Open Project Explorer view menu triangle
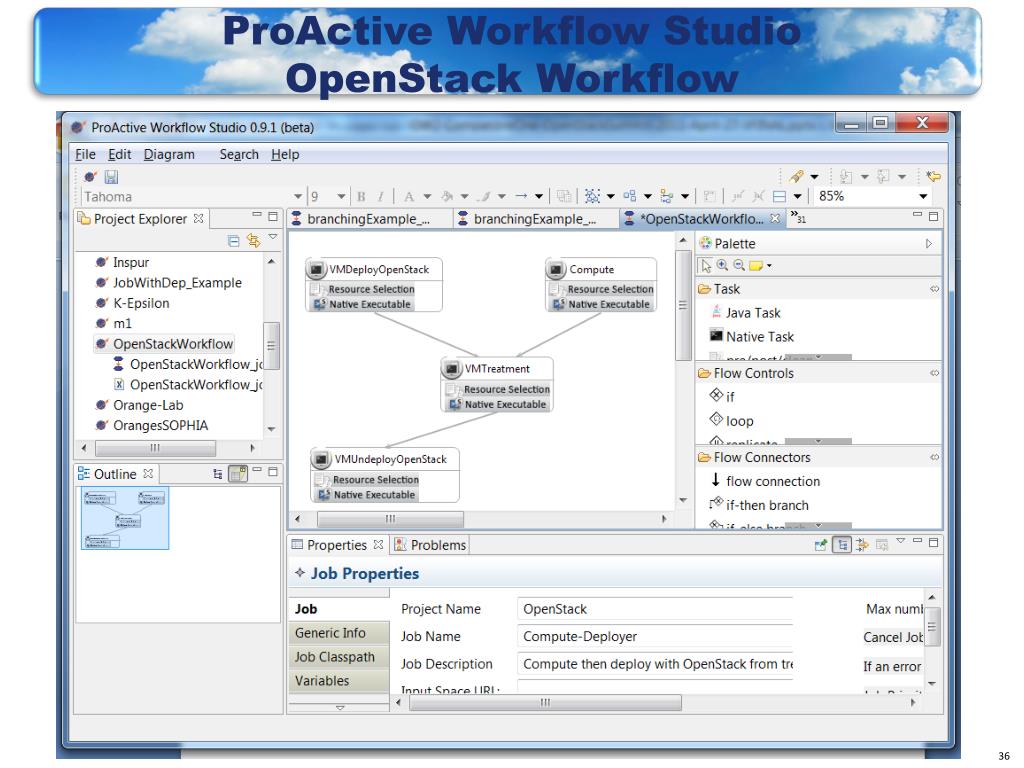The height and width of the screenshot is (768, 1024). (x=273, y=237)
